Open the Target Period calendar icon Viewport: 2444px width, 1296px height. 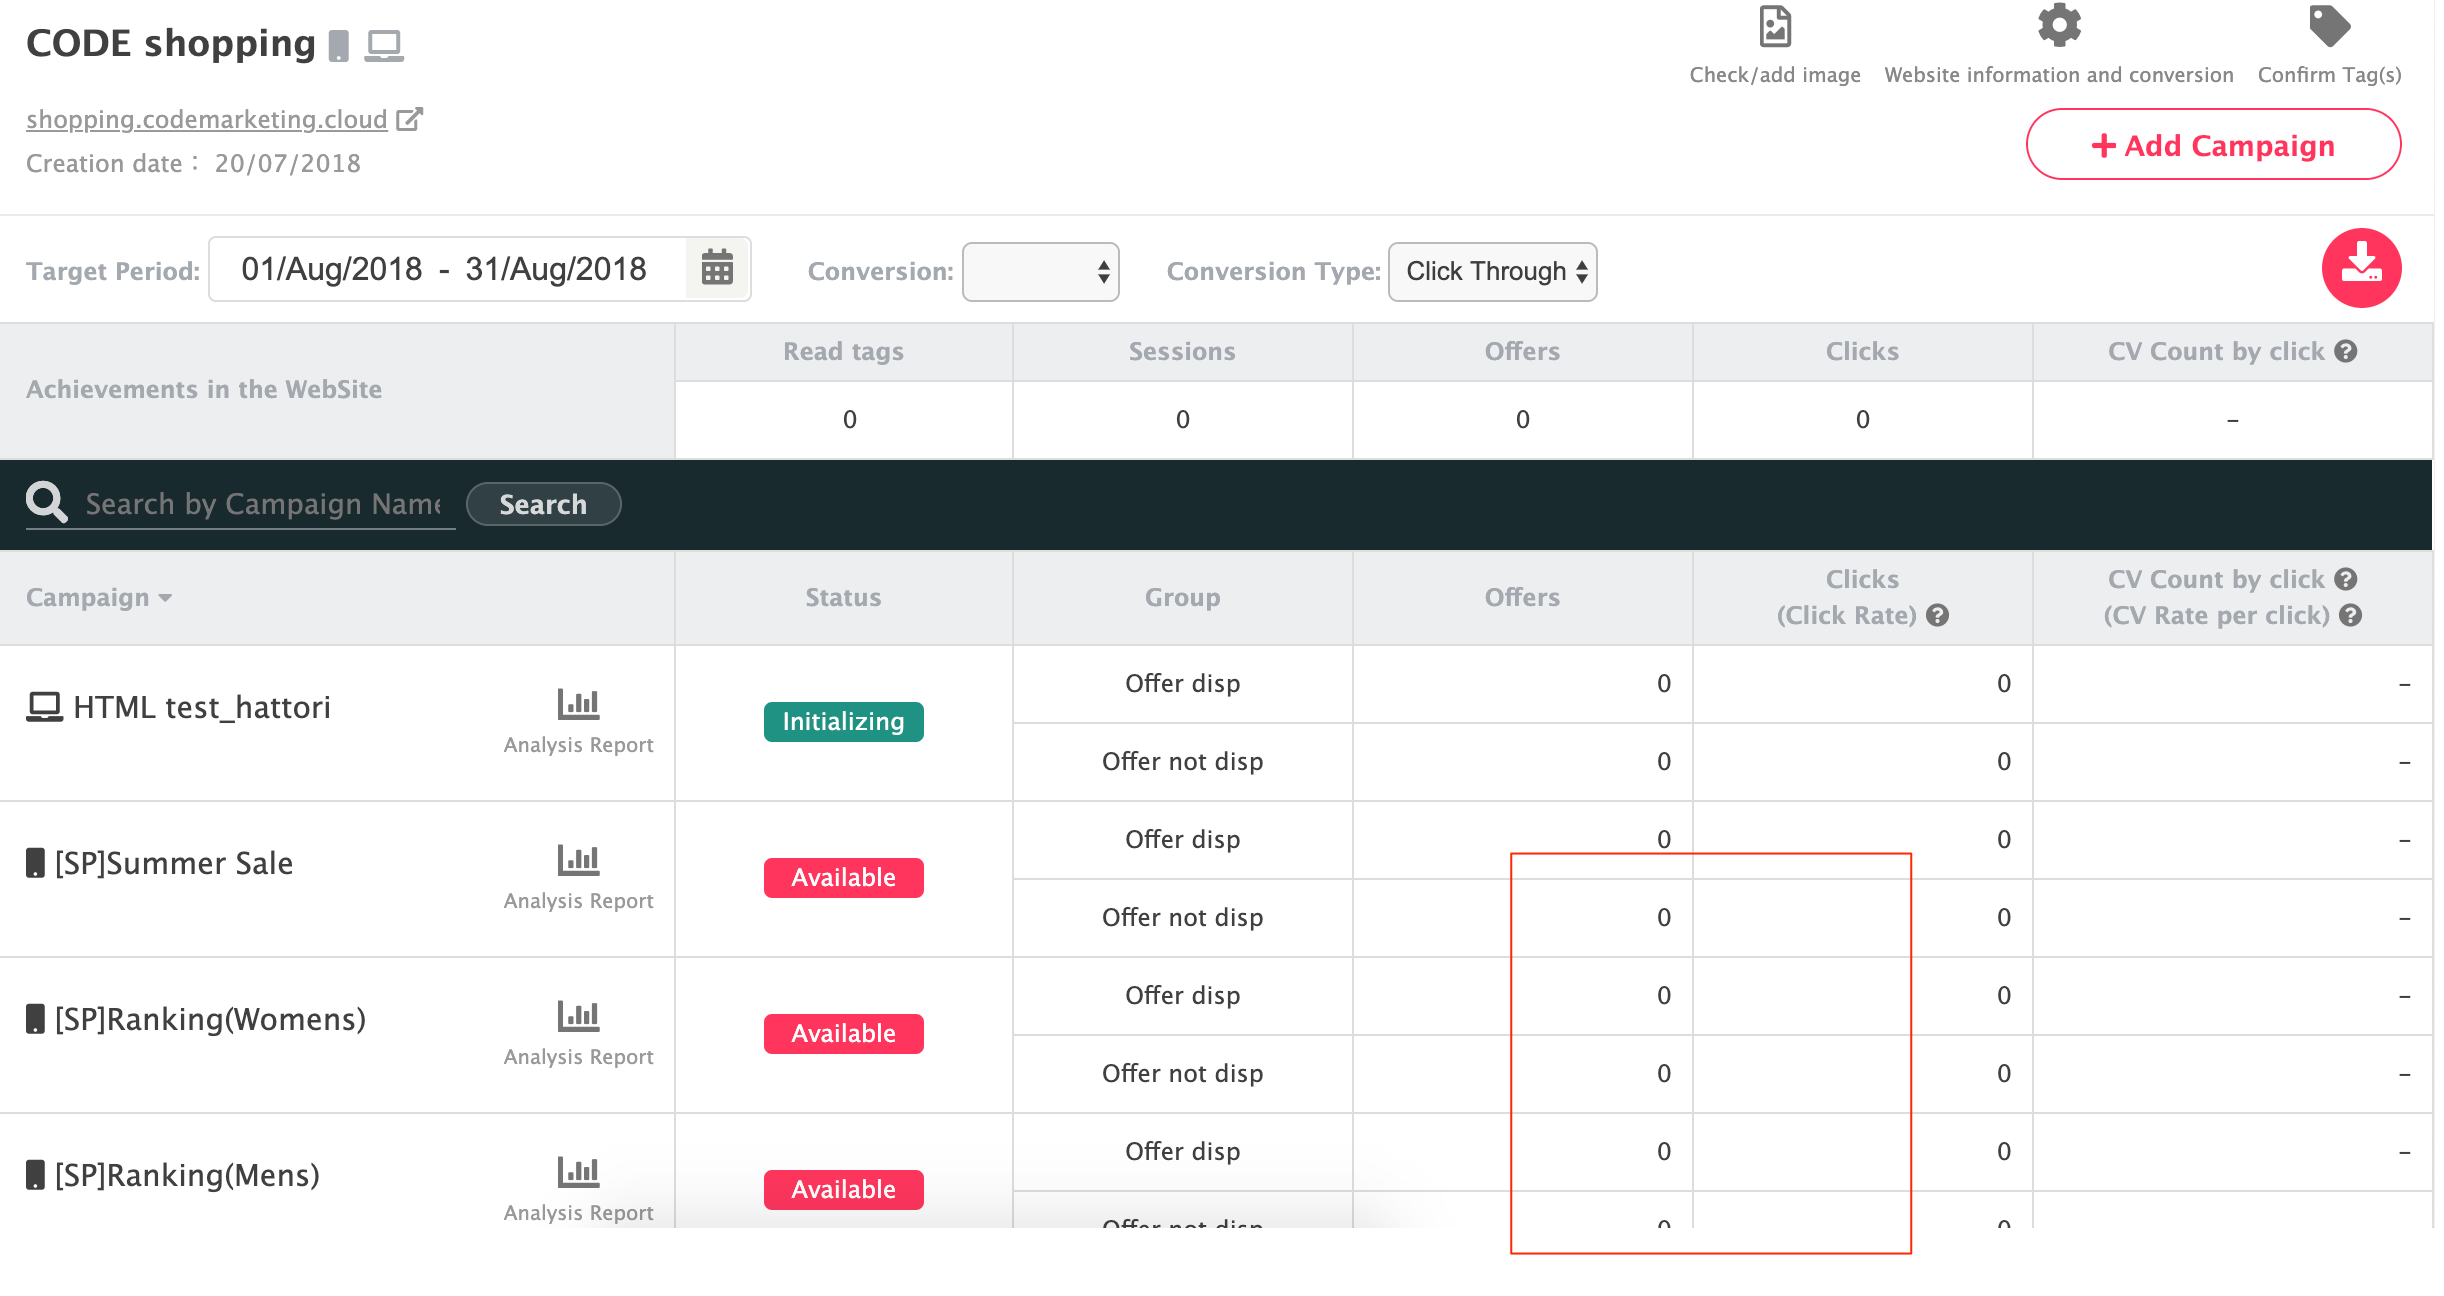(x=717, y=268)
